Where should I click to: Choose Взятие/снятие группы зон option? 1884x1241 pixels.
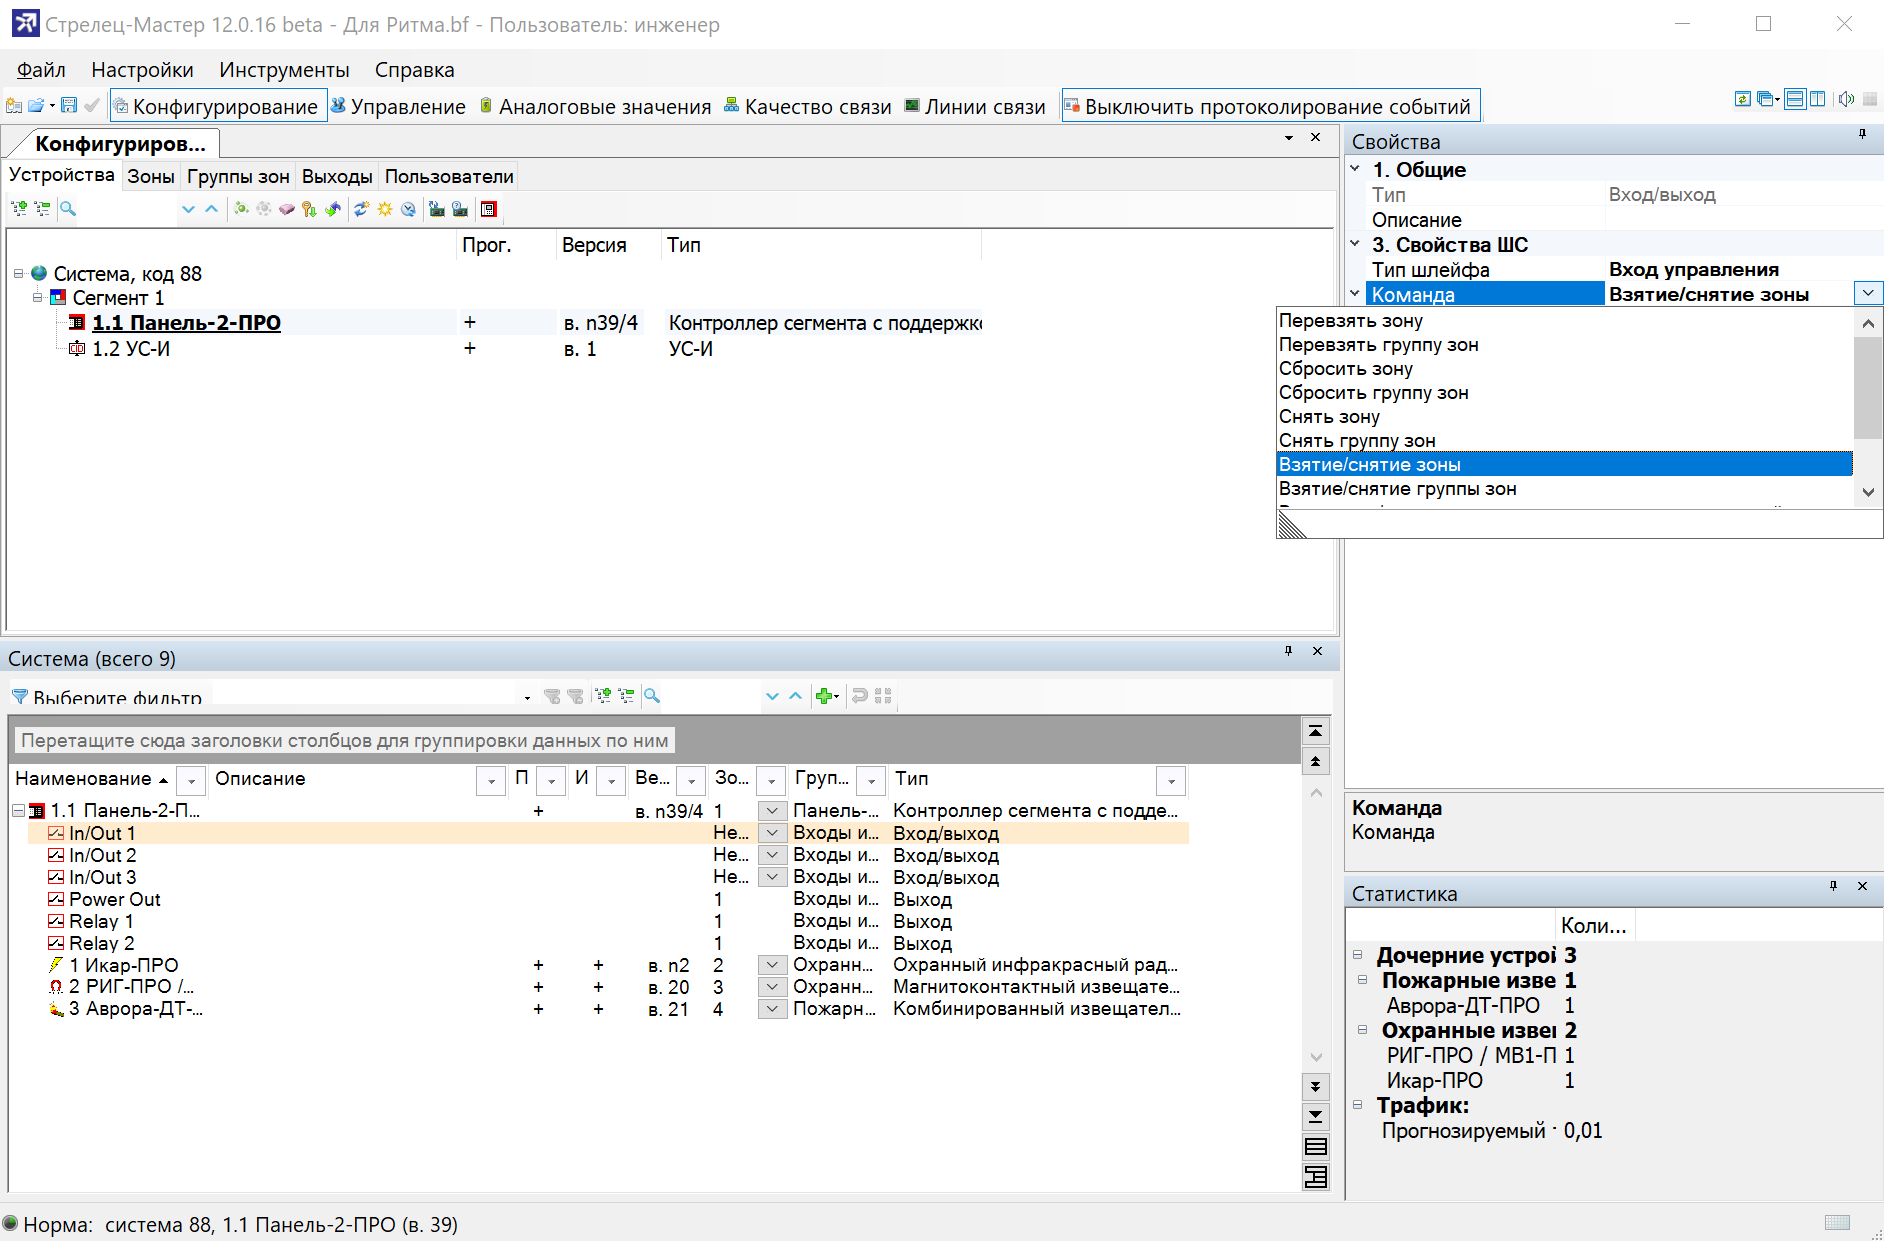(x=1564, y=489)
